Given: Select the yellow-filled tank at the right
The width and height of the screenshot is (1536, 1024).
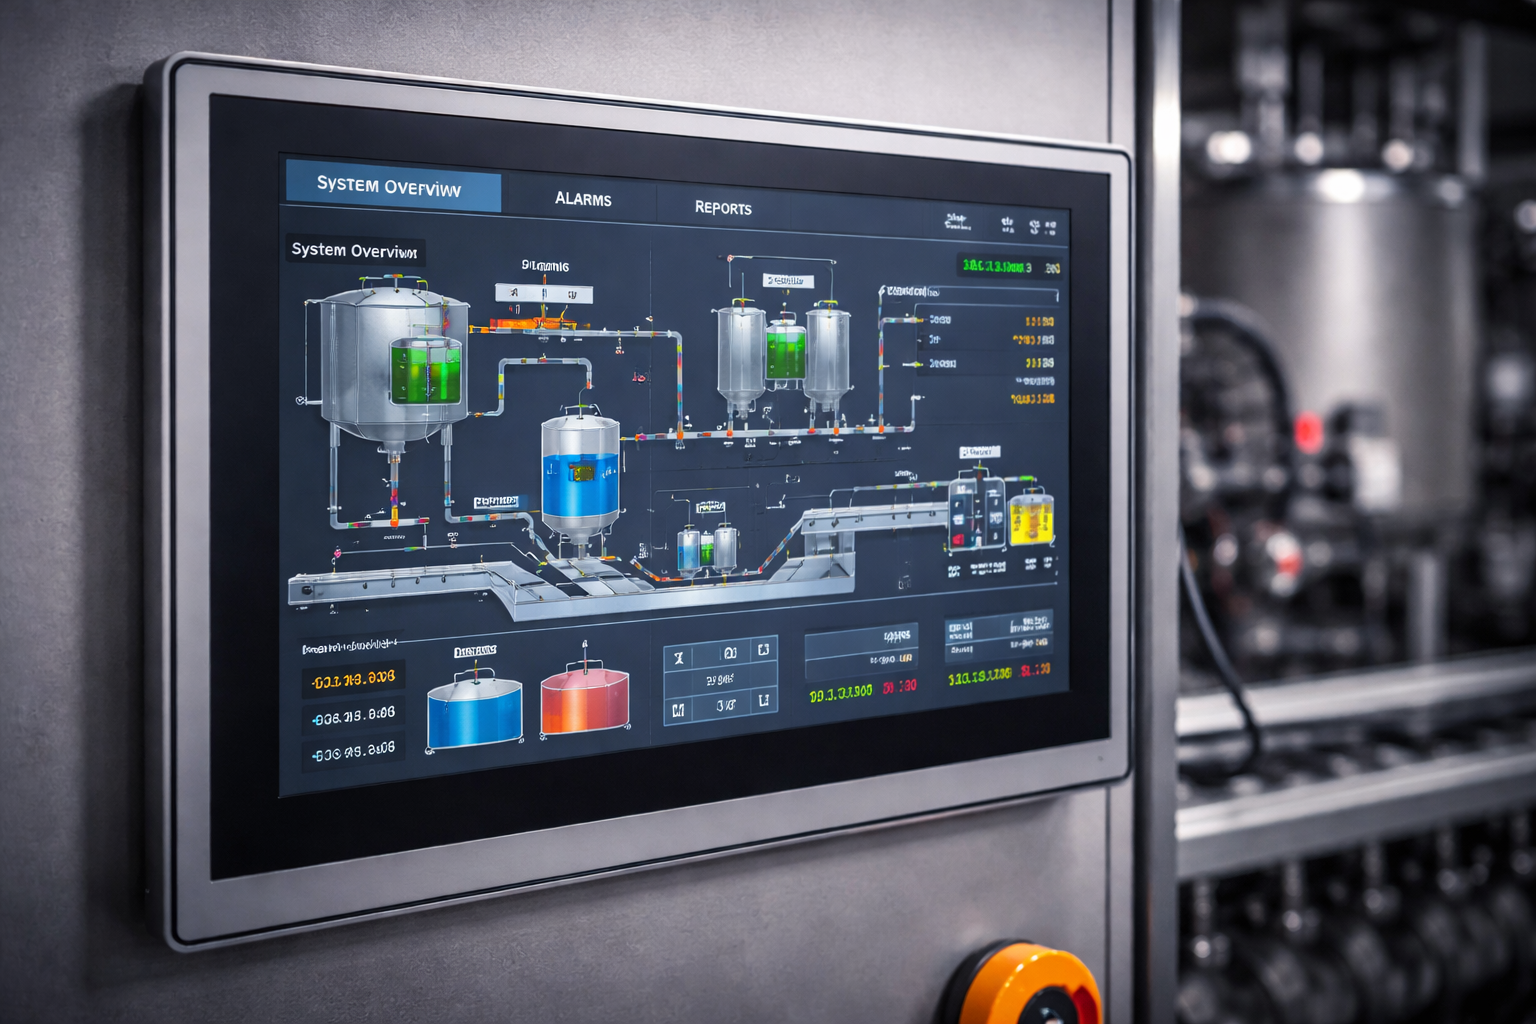Looking at the screenshot, I should pos(1031,518).
